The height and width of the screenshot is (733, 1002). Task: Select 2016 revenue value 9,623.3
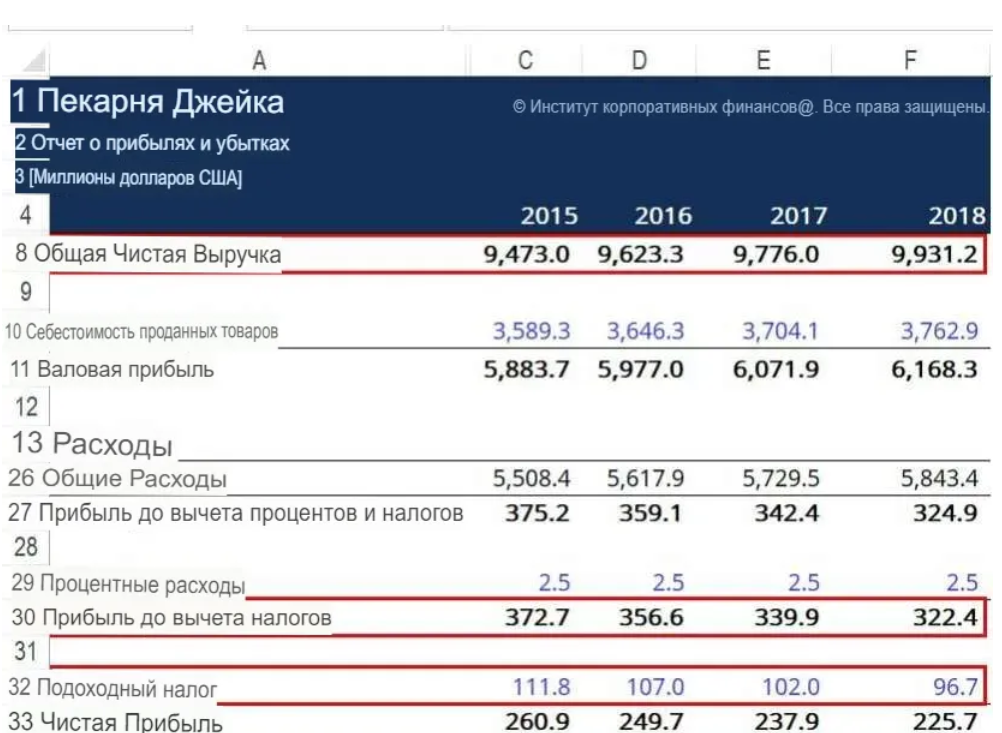640,254
